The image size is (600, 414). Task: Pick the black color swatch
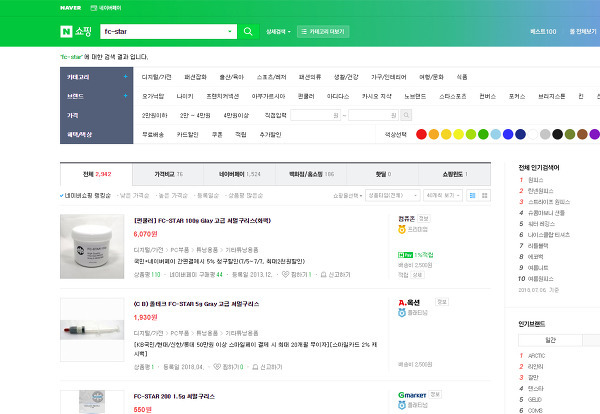[x=558, y=134]
